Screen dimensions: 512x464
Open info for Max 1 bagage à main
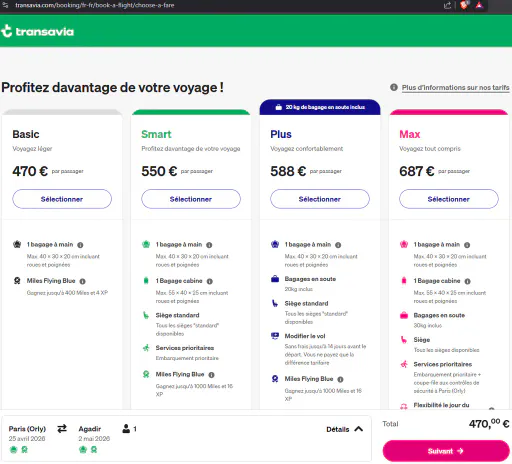467,245
